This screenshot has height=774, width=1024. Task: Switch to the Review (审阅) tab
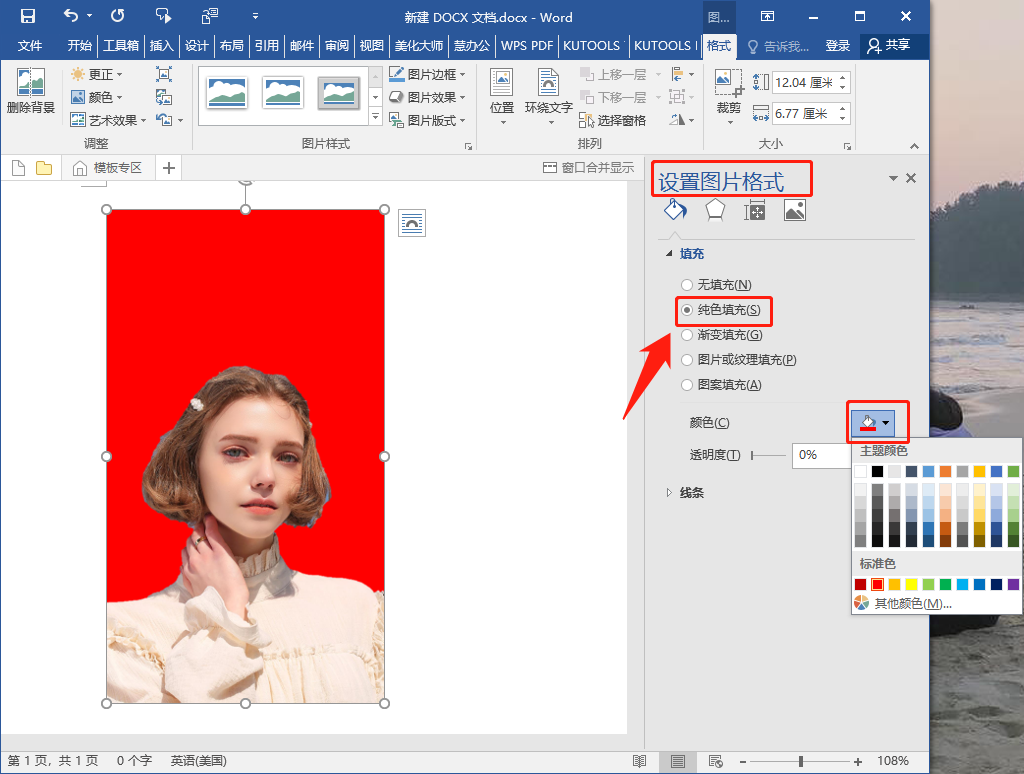(337, 46)
